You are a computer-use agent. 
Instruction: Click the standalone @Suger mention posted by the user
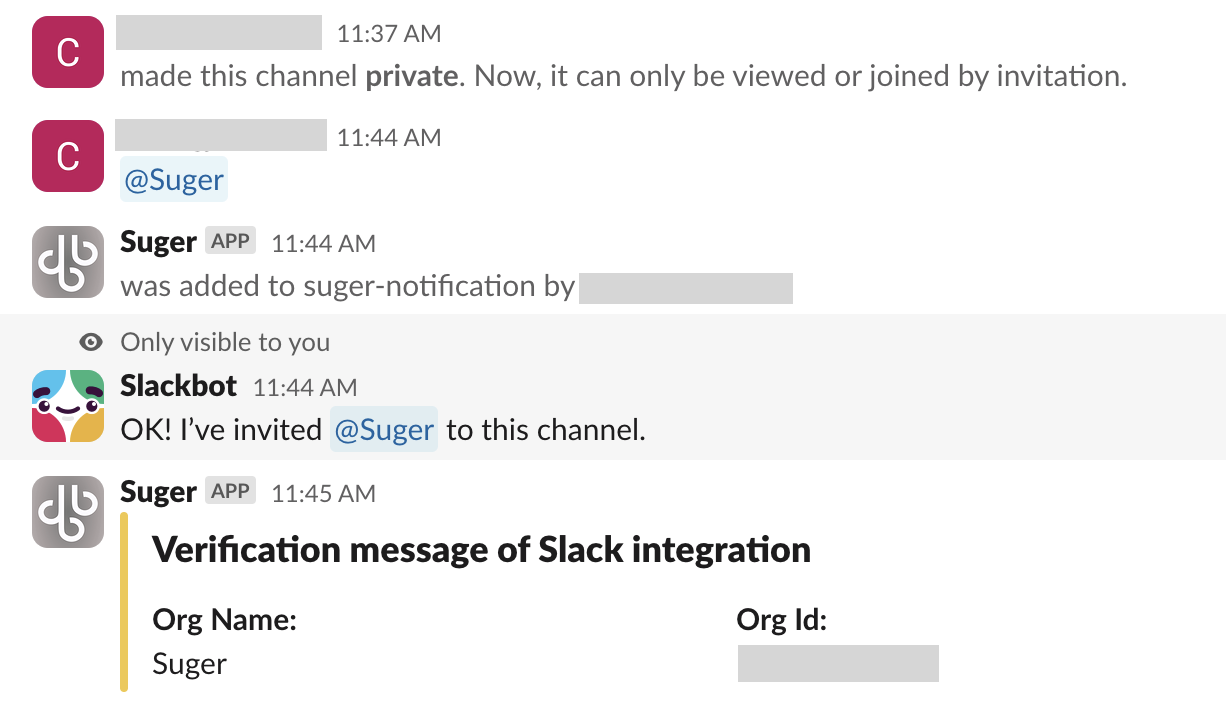174,180
